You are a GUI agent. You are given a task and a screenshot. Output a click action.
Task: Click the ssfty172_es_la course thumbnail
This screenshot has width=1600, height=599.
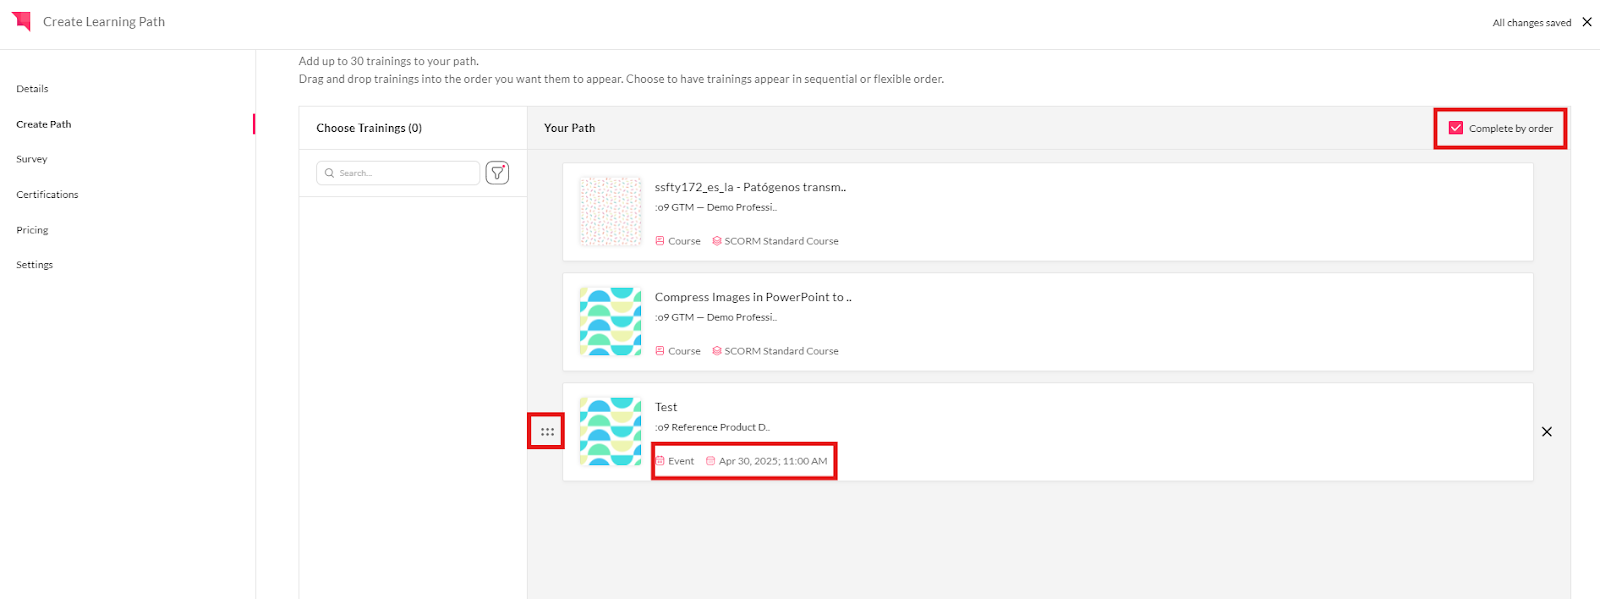tap(610, 211)
